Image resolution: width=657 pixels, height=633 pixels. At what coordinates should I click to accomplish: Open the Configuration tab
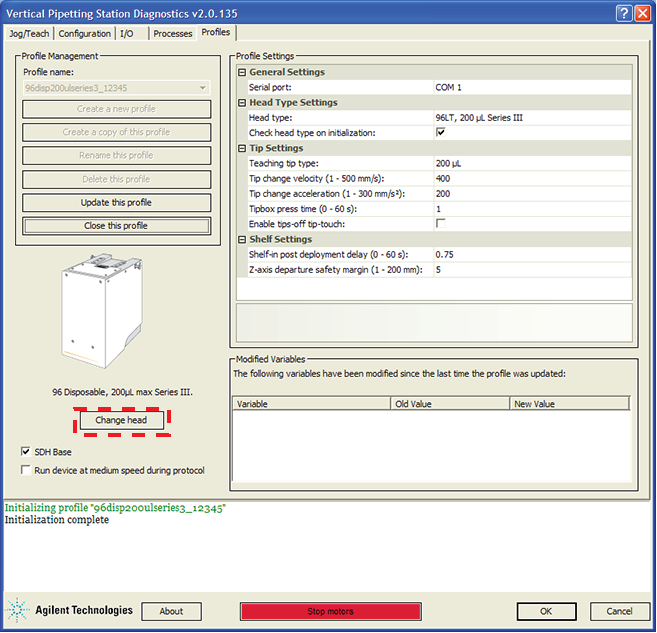pyautogui.click(x=84, y=33)
